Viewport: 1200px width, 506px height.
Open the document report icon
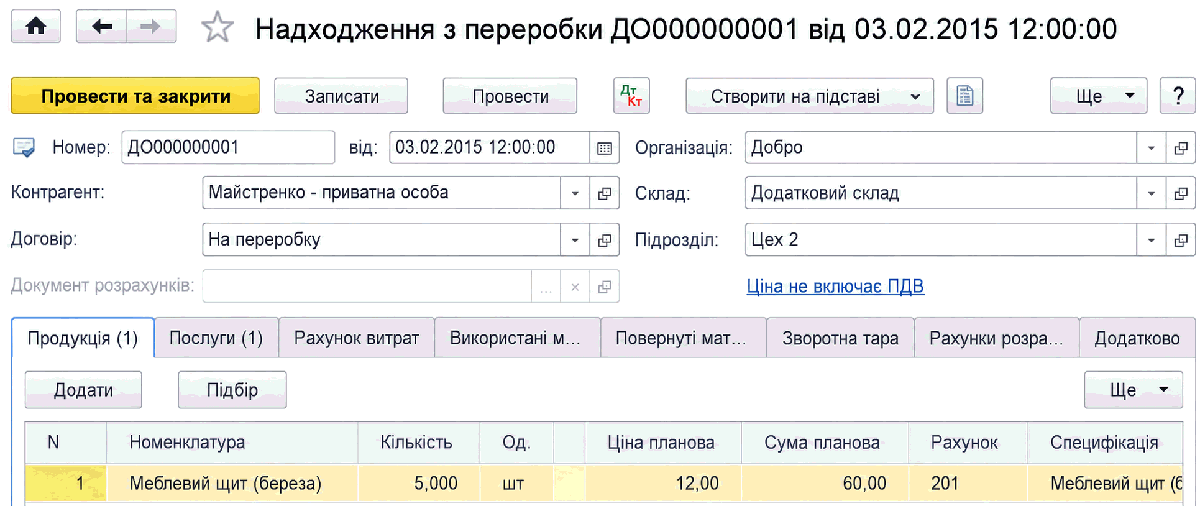coord(965,96)
